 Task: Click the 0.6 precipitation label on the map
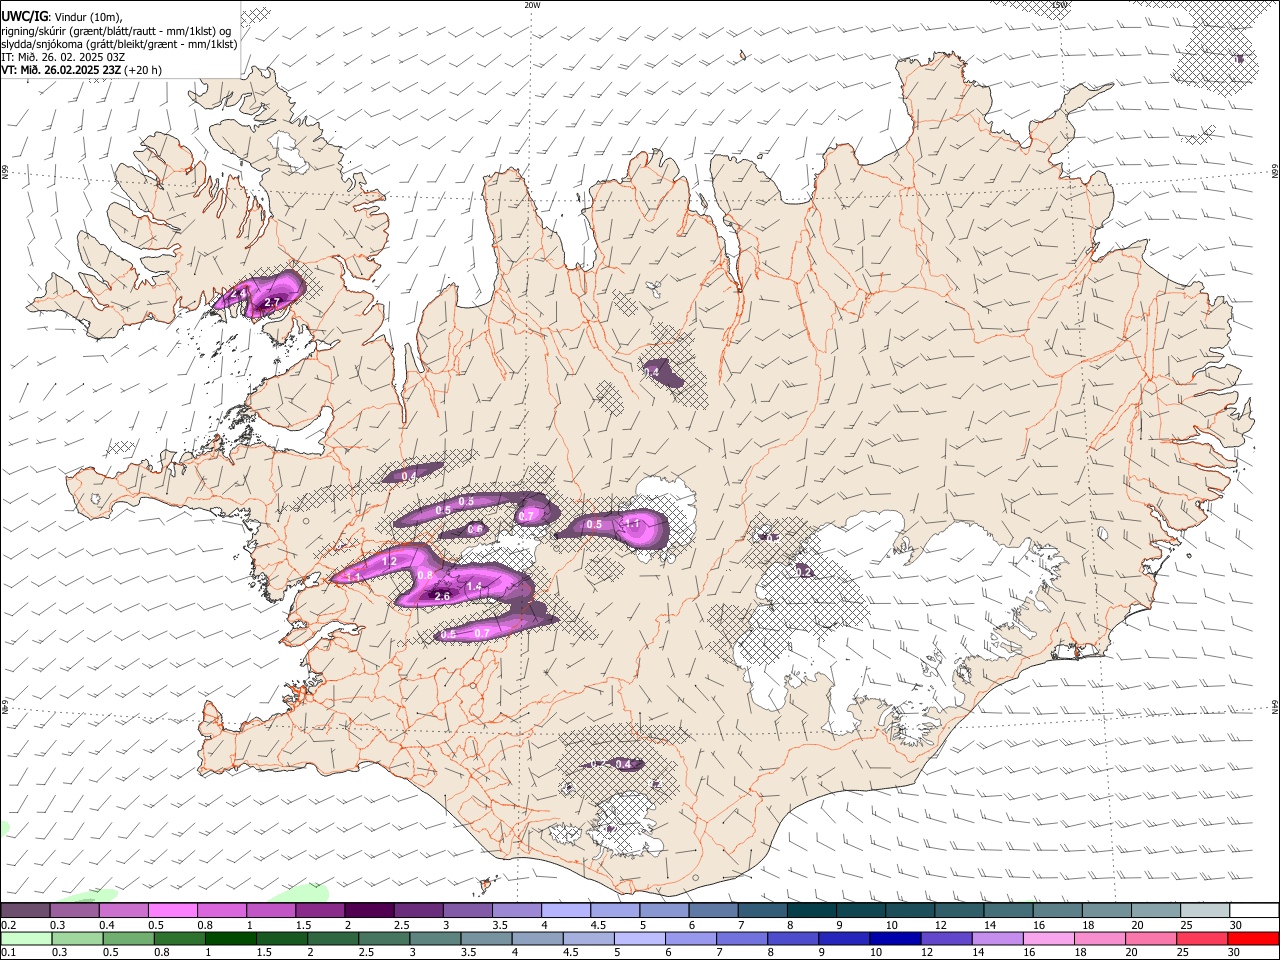click(475, 529)
